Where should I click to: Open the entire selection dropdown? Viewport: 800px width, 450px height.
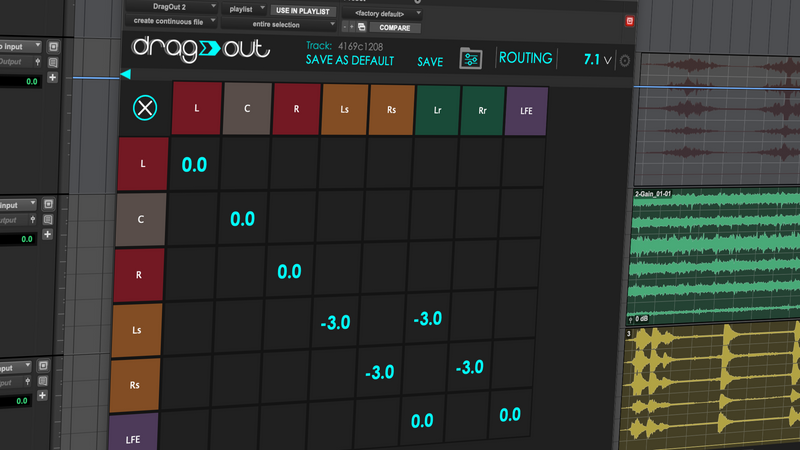coord(279,24)
